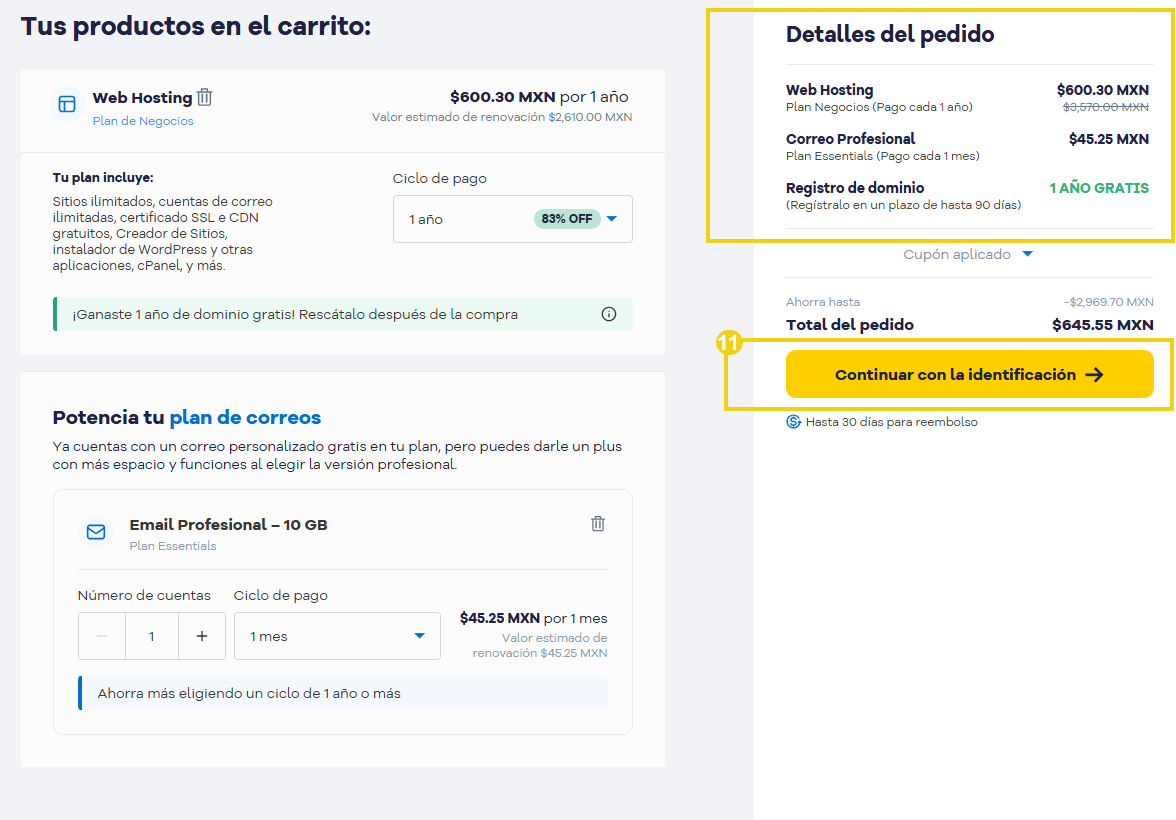This screenshot has height=820, width=1176.
Task: Click 'Ahorra hasta' label
Action: 823,302
